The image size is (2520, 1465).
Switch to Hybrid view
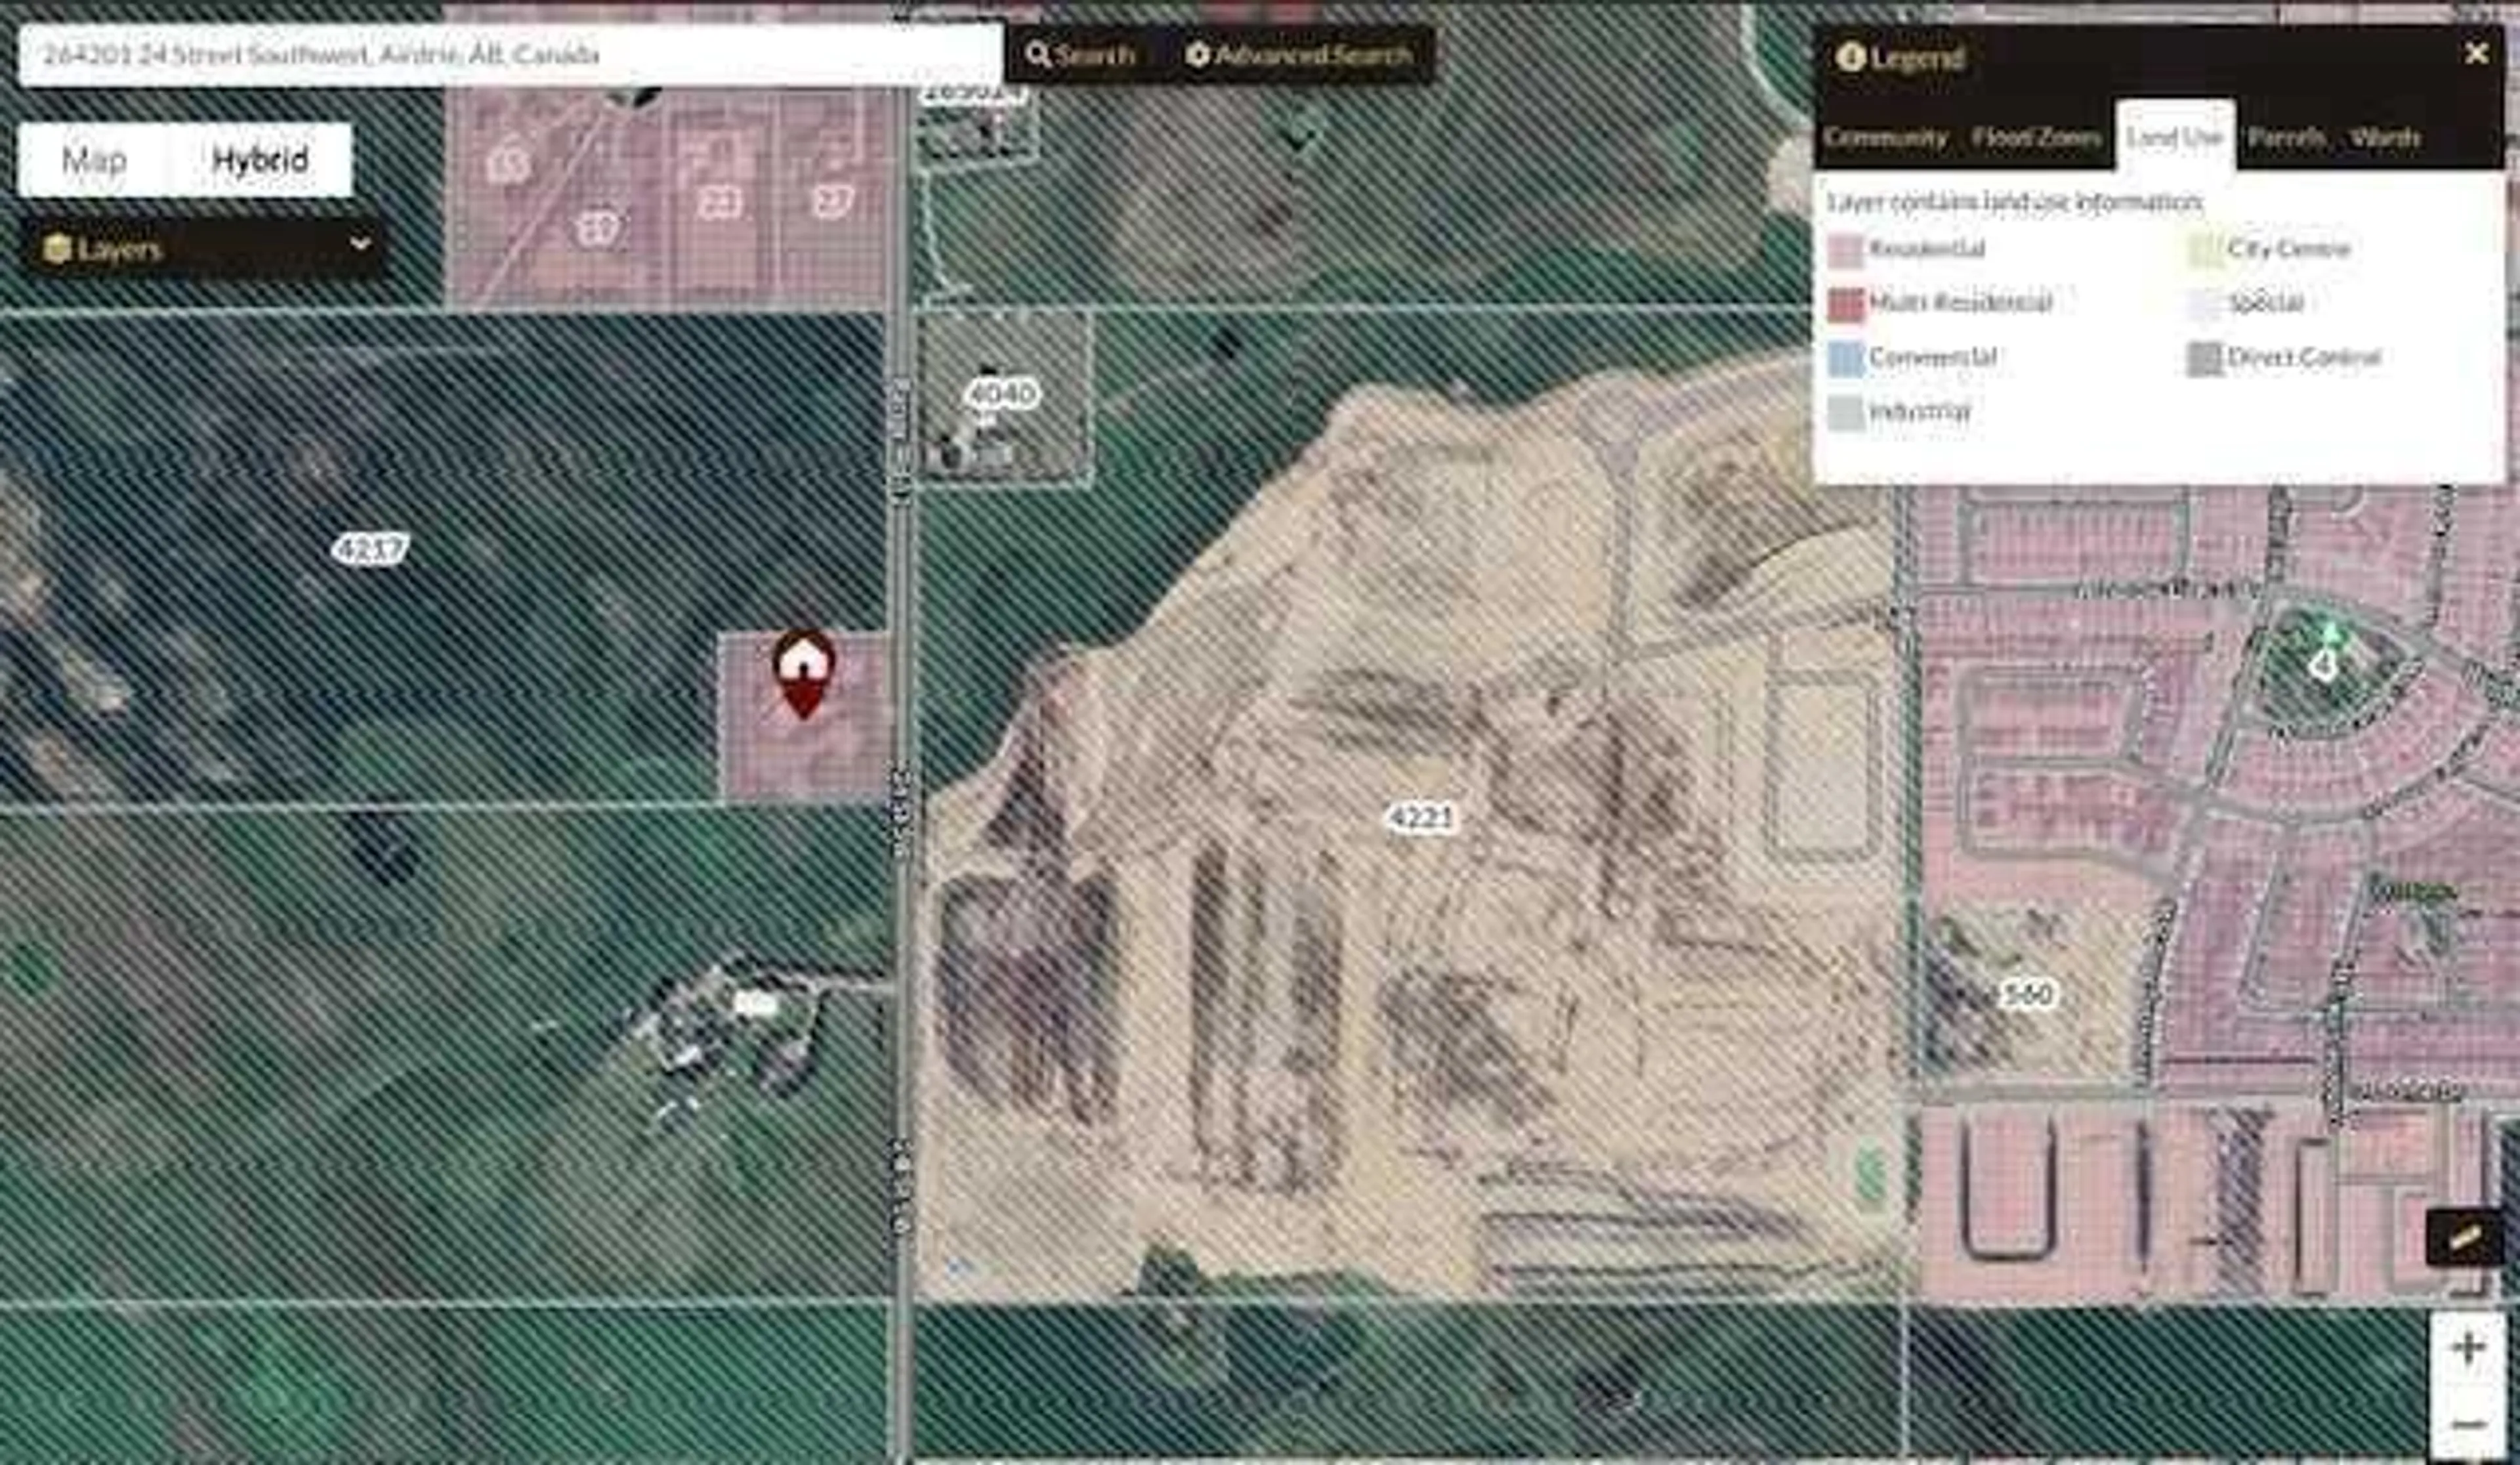pyautogui.click(x=260, y=160)
